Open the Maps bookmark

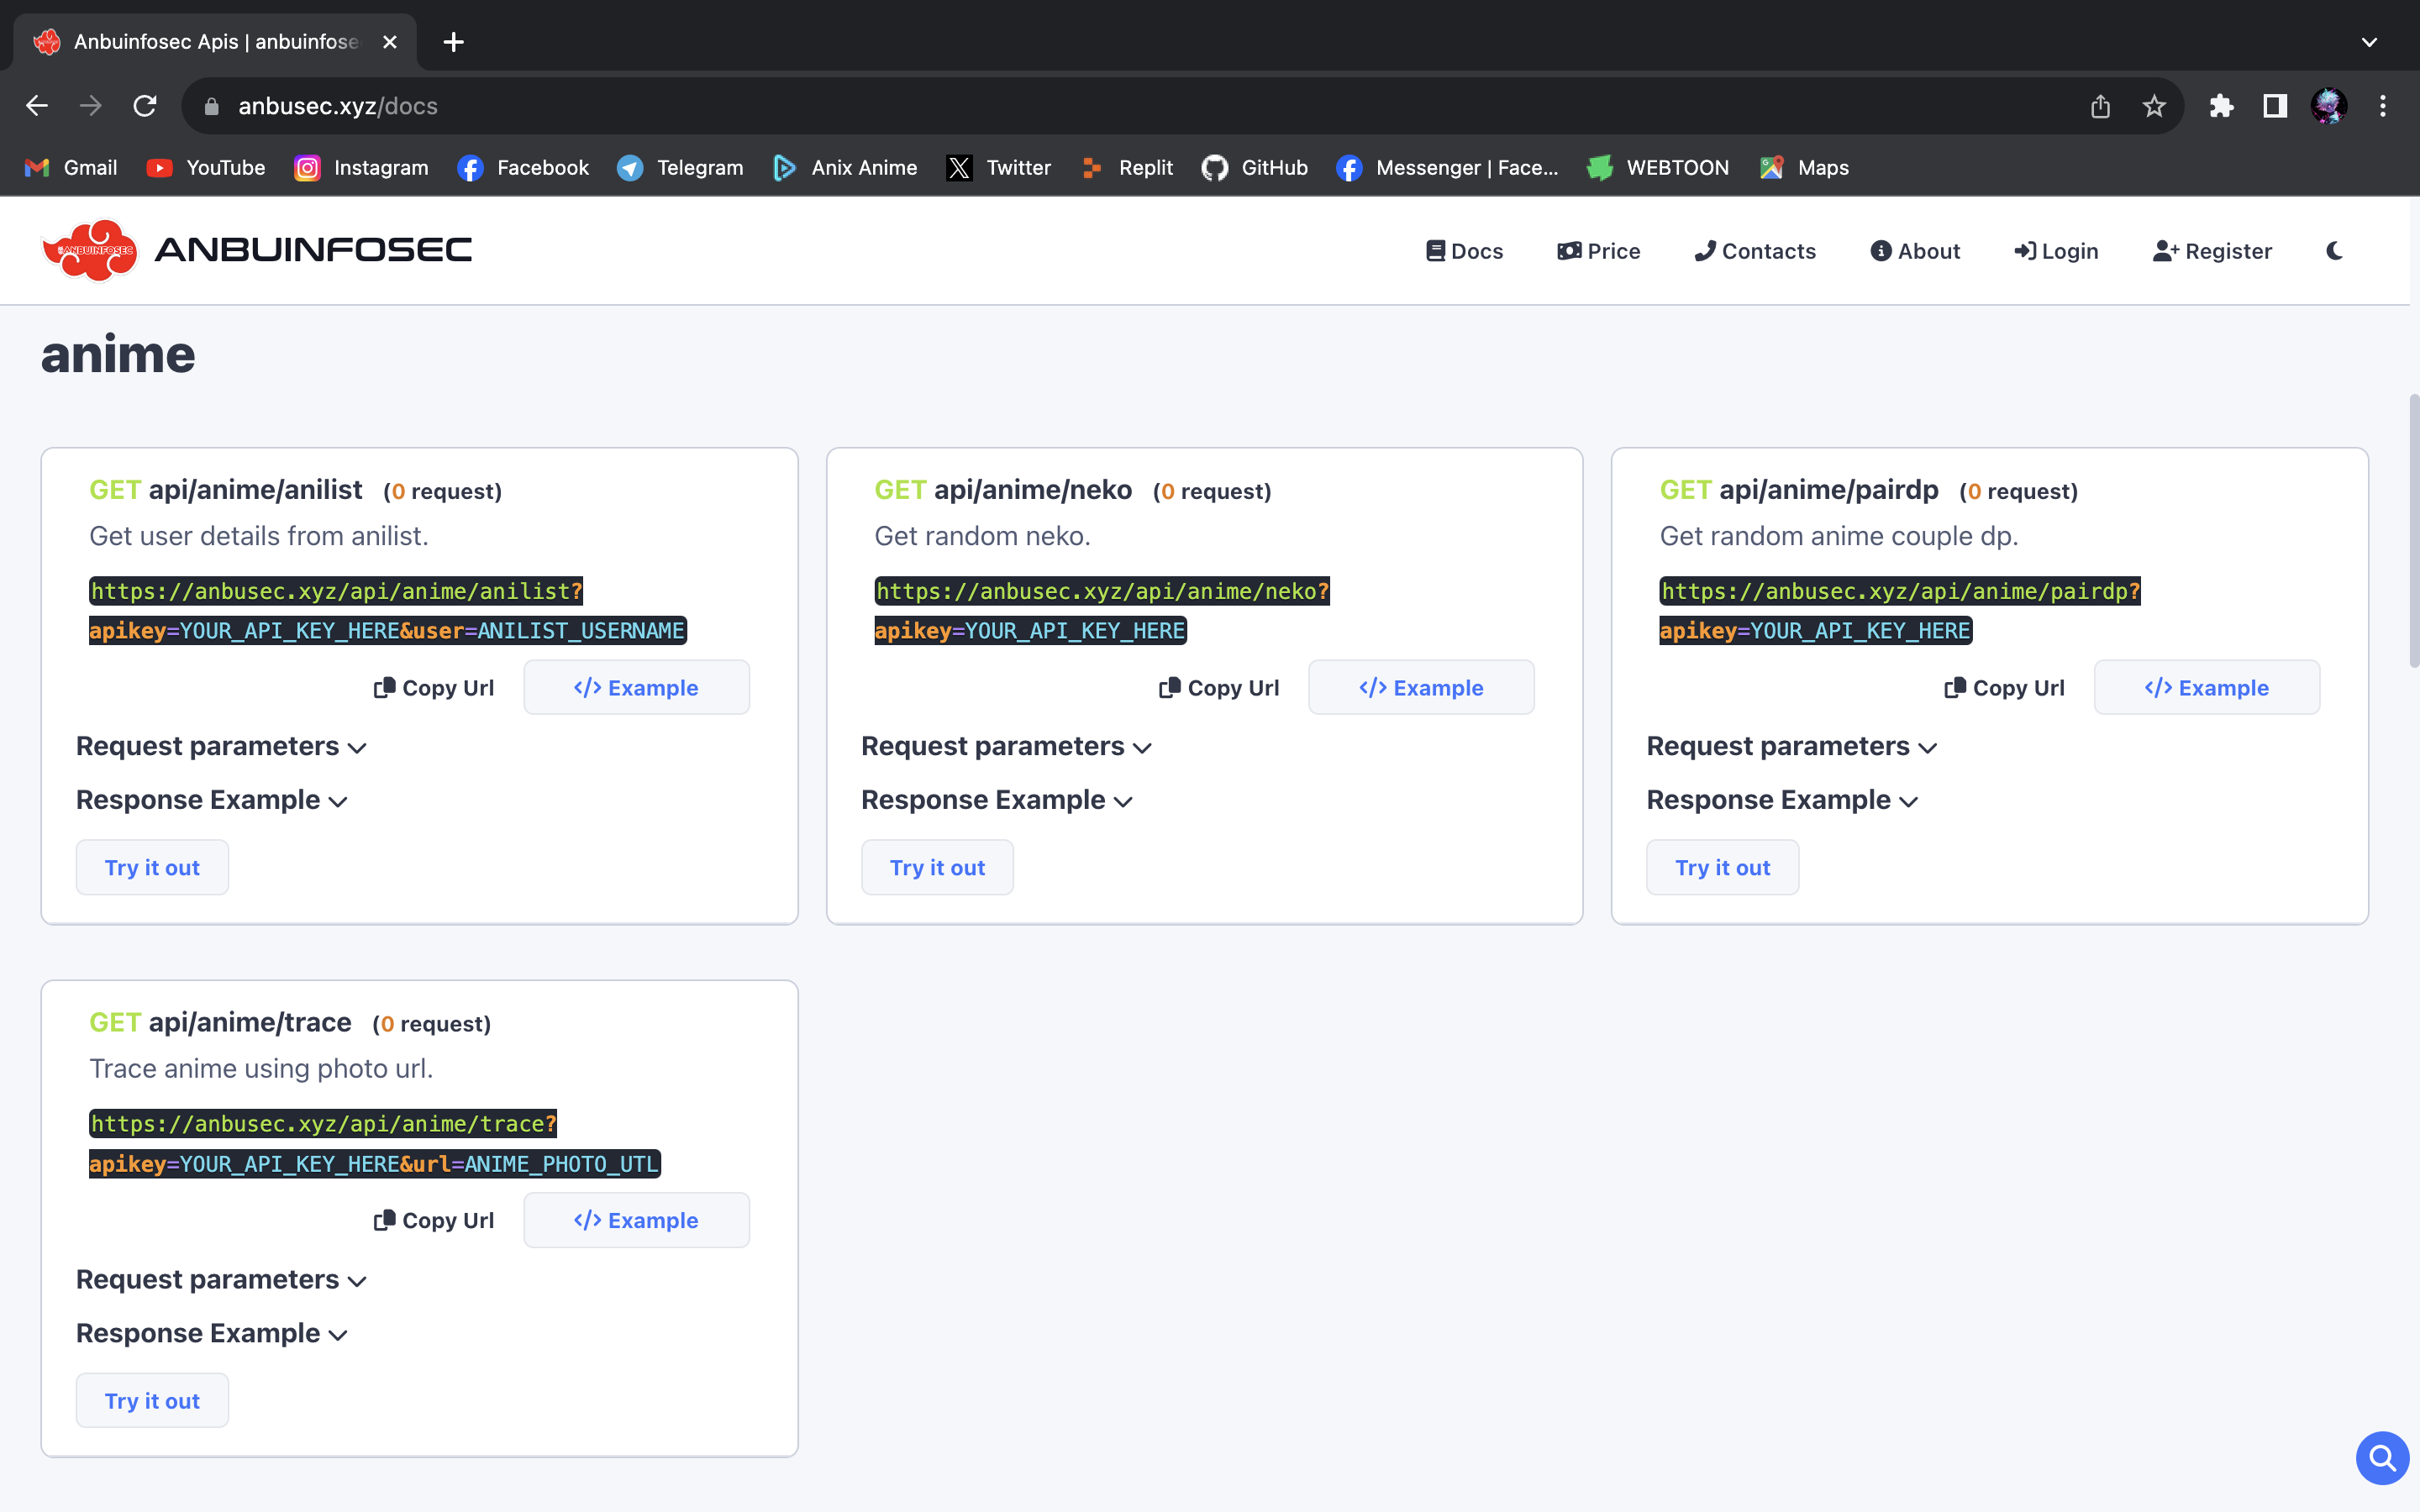coord(1804,168)
